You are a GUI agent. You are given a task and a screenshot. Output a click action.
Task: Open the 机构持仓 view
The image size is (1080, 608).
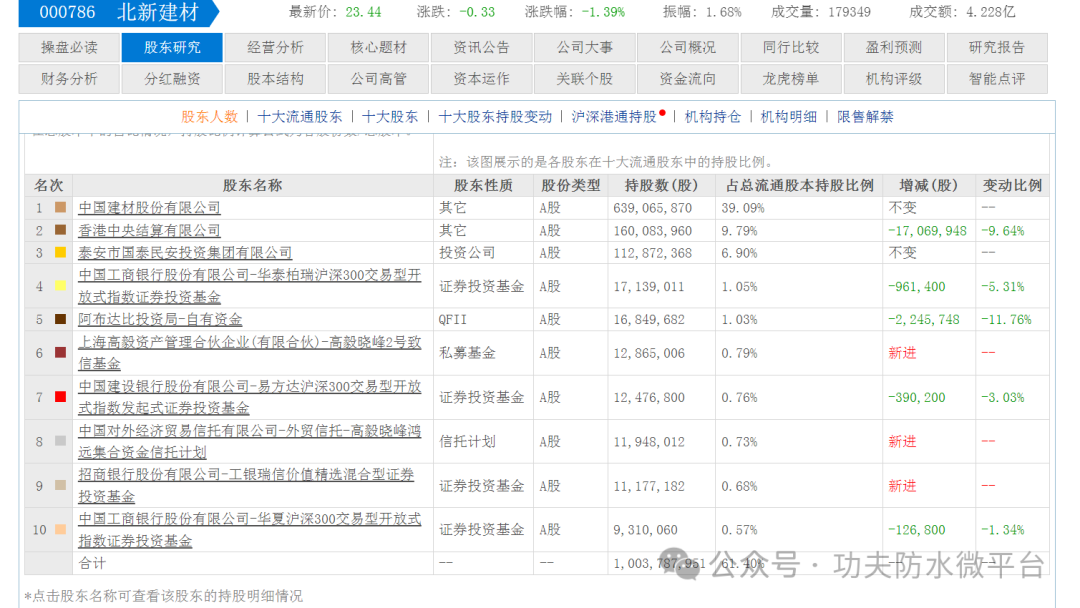708,116
